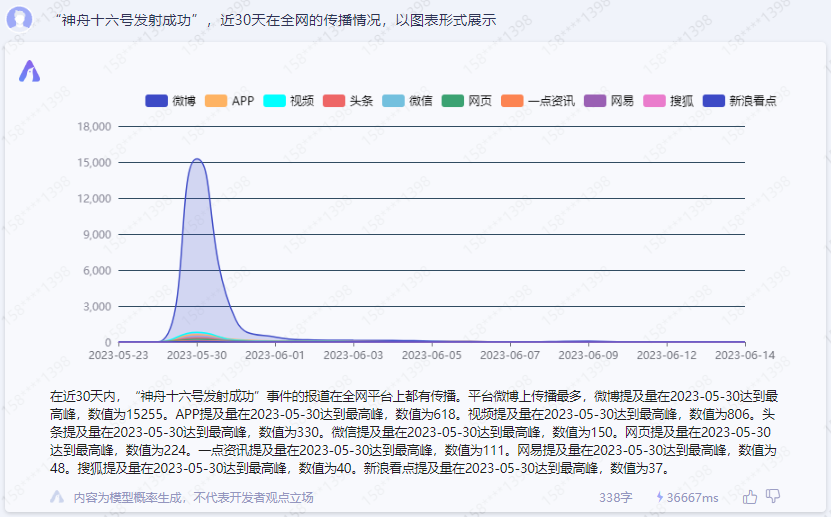
Task: Click the 6,000 y-axis label
Action: [x=97, y=271]
